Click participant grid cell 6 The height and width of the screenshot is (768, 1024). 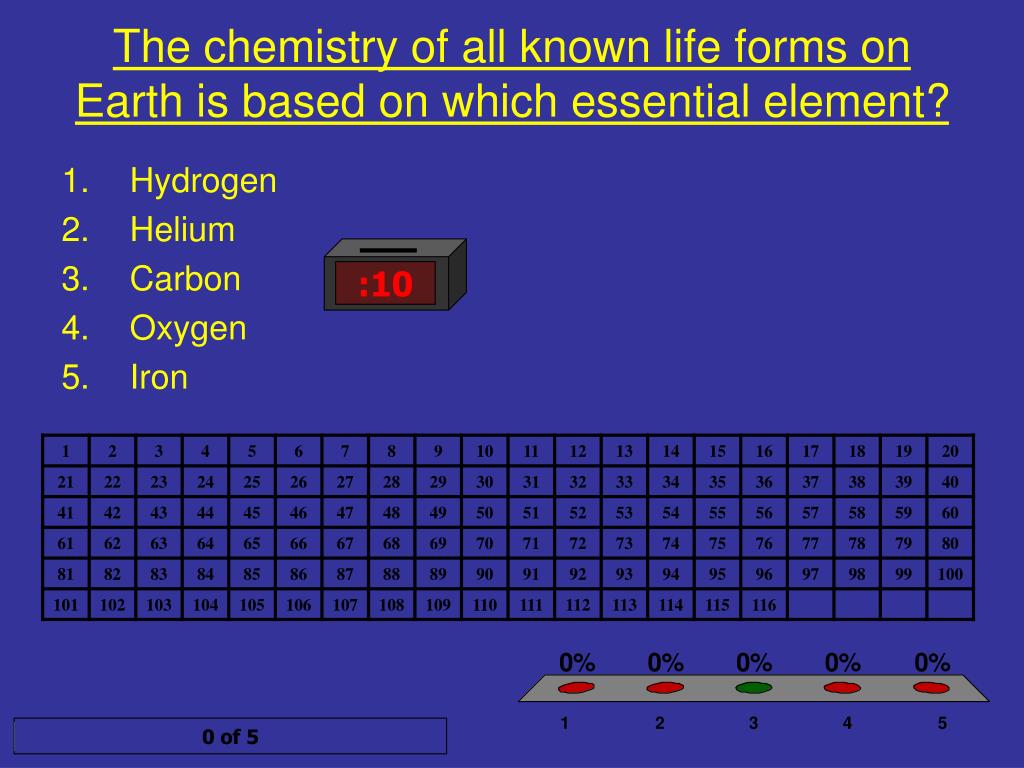pos(298,451)
